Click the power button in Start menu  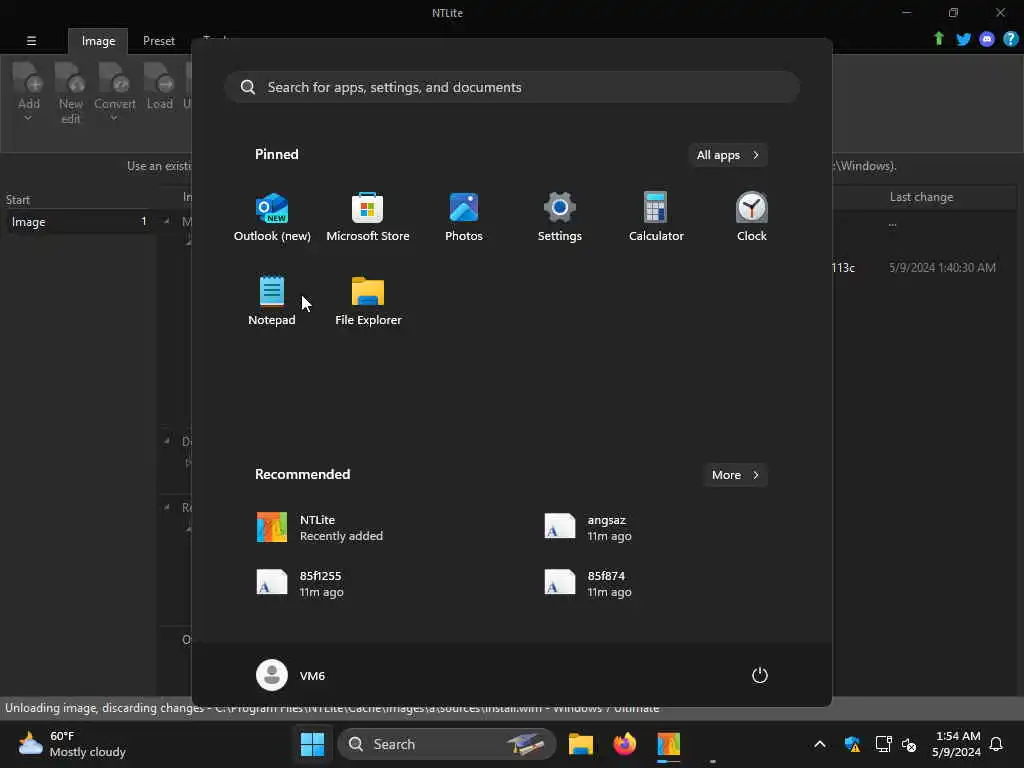(x=760, y=675)
